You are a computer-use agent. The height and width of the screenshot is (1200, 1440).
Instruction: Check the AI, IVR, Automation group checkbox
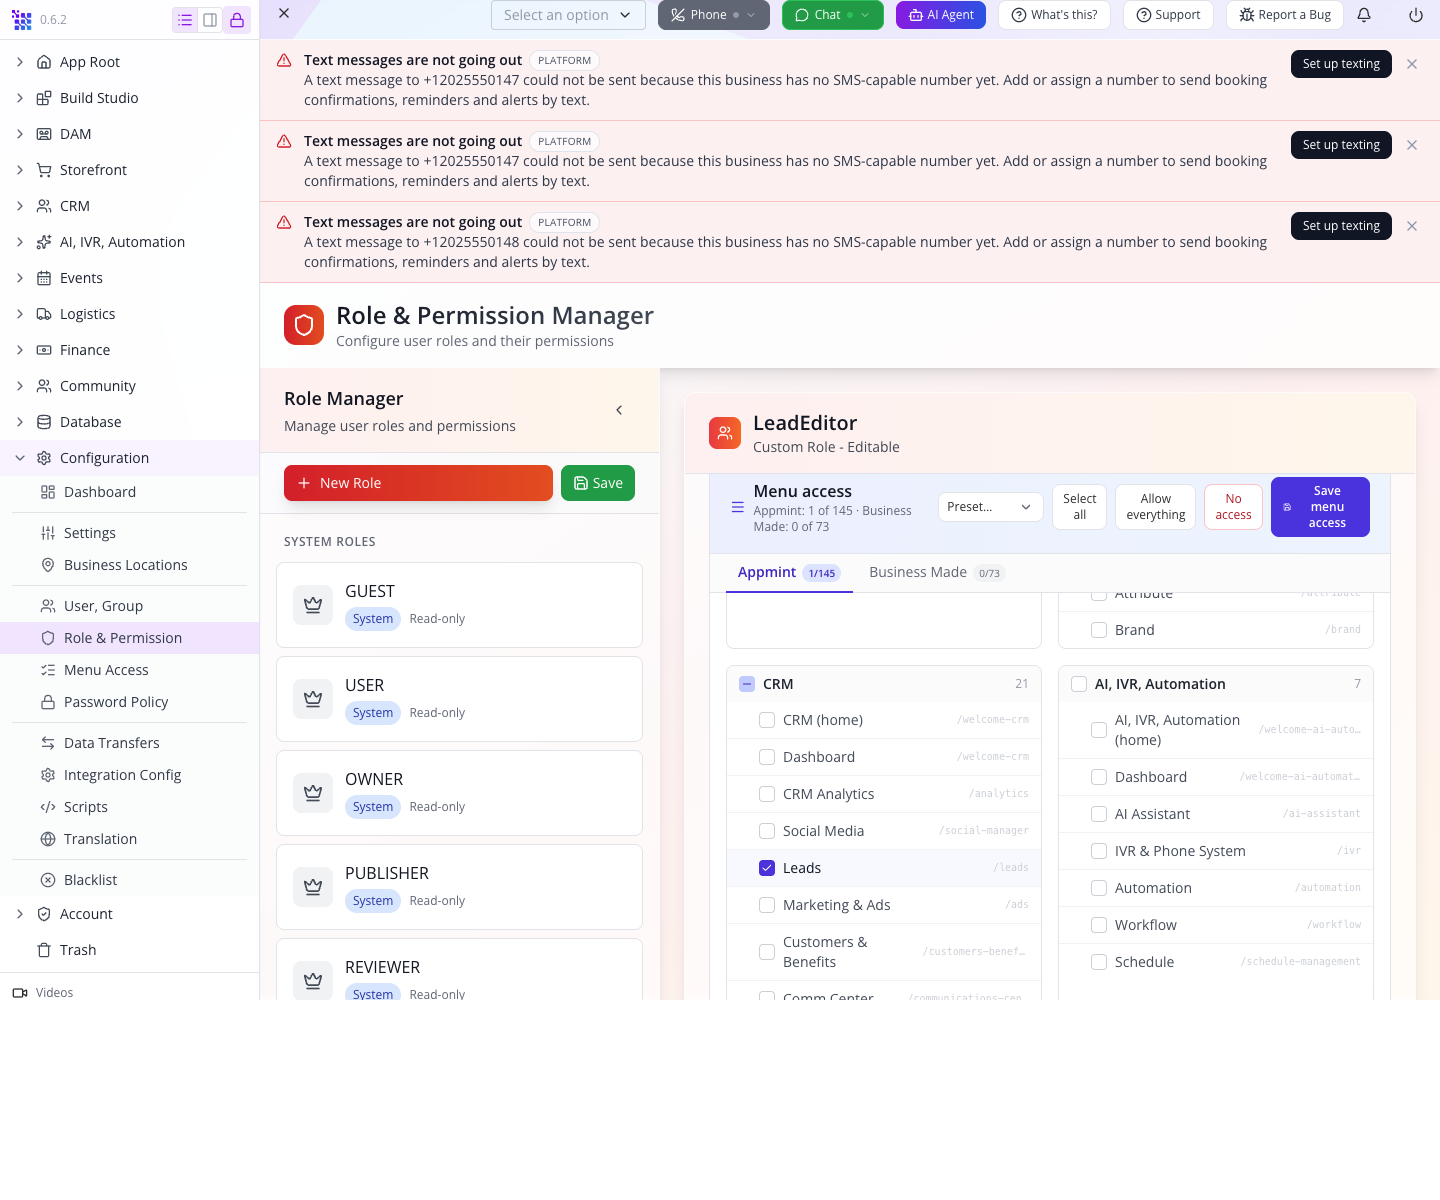point(1079,684)
